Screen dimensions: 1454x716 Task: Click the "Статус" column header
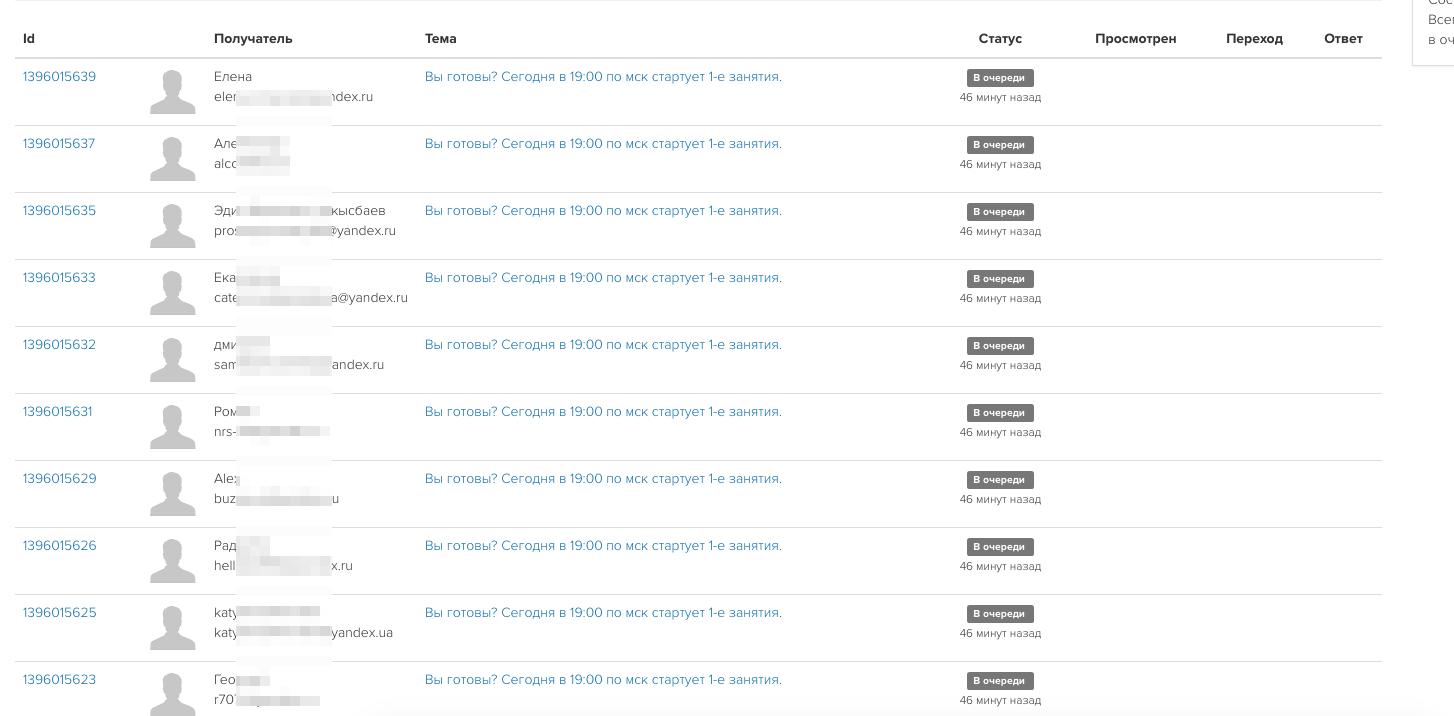point(1000,39)
